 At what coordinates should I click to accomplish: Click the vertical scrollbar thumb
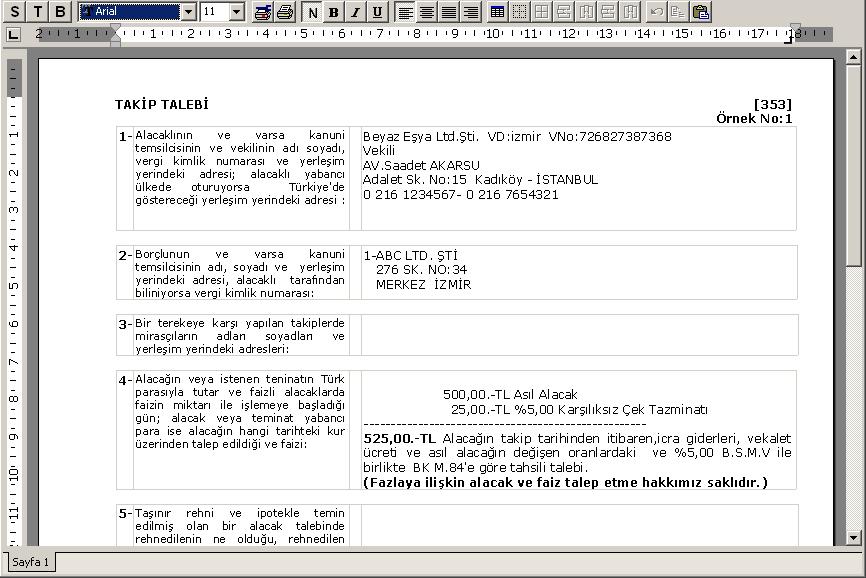tap(853, 164)
